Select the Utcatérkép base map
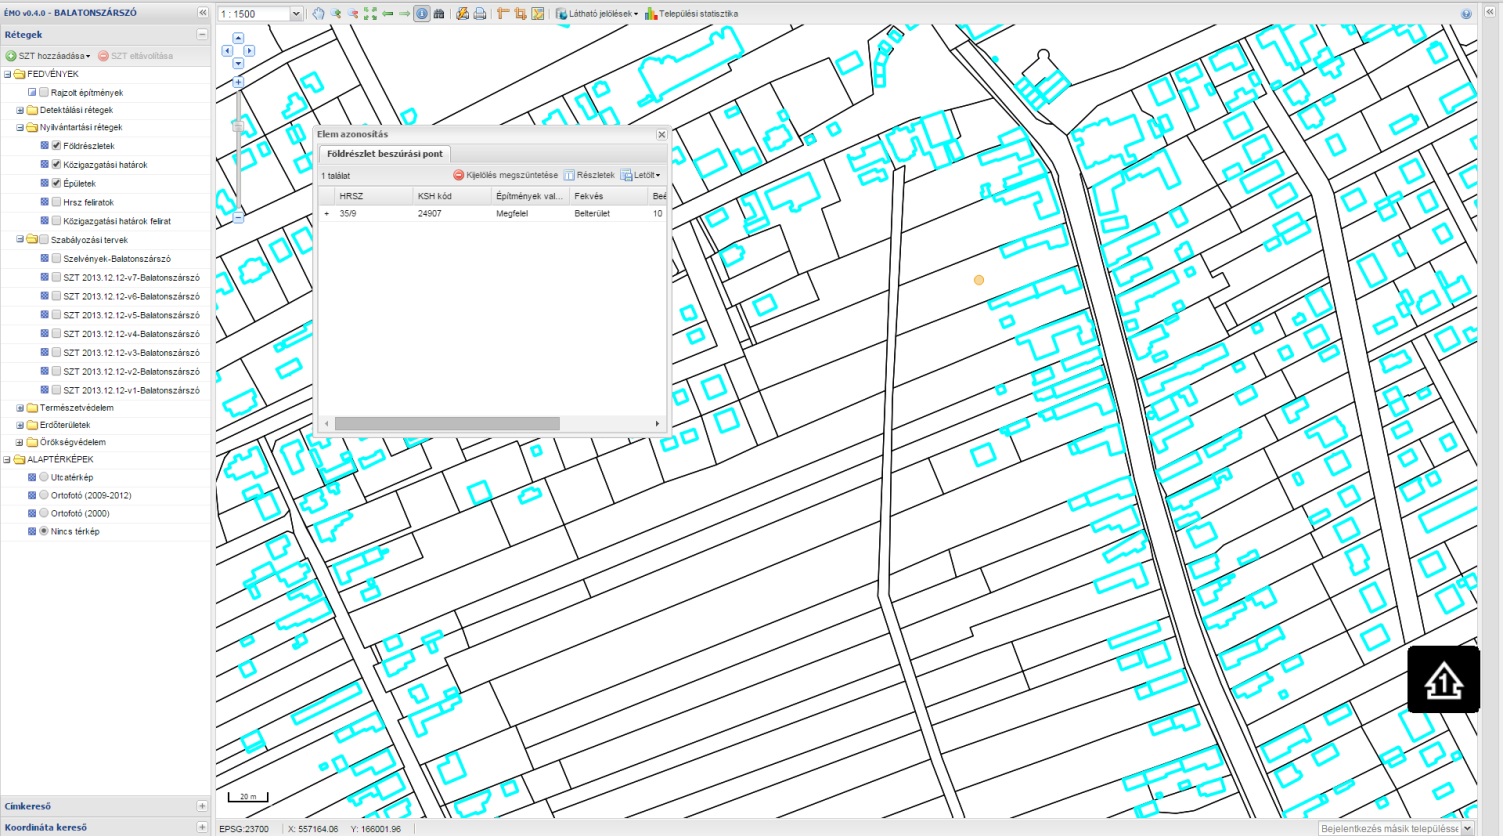 click(x=44, y=478)
